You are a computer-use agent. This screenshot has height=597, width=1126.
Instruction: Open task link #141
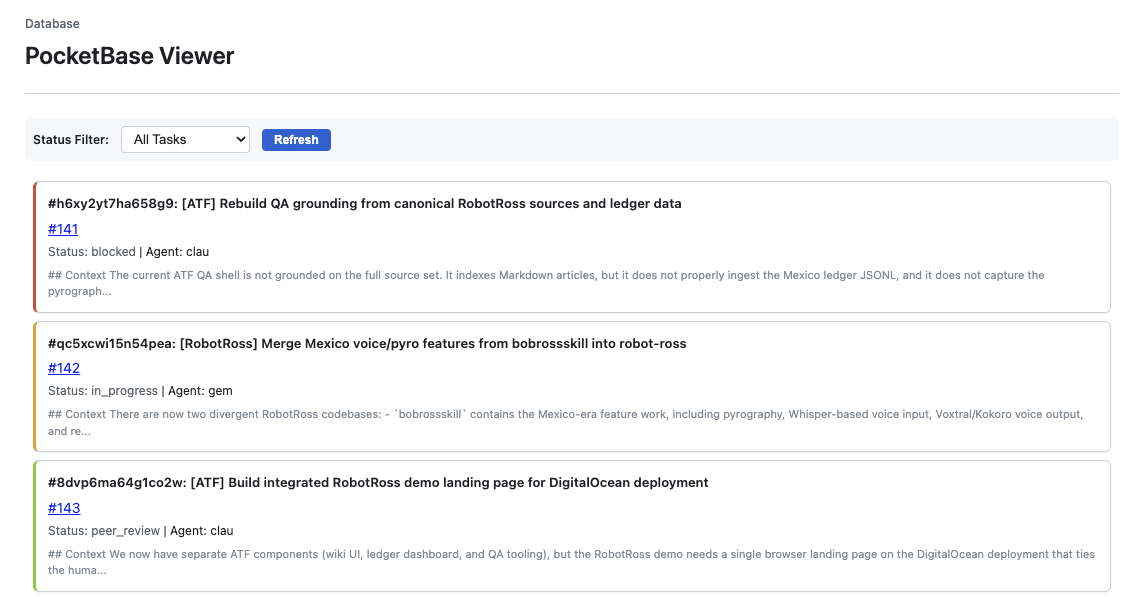(63, 229)
